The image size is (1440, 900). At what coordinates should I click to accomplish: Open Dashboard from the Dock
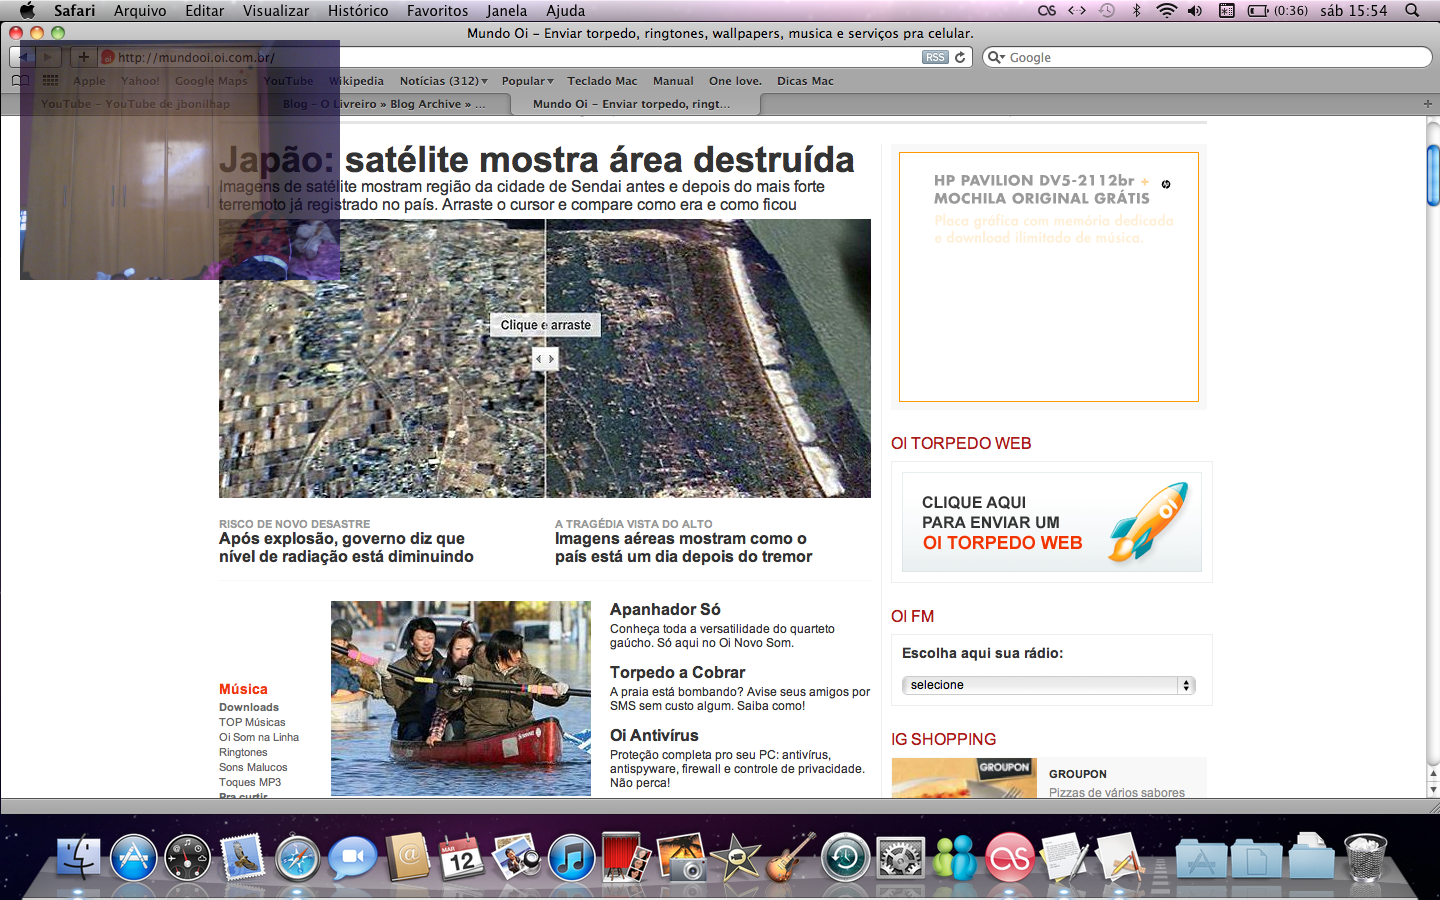pyautogui.click(x=188, y=858)
